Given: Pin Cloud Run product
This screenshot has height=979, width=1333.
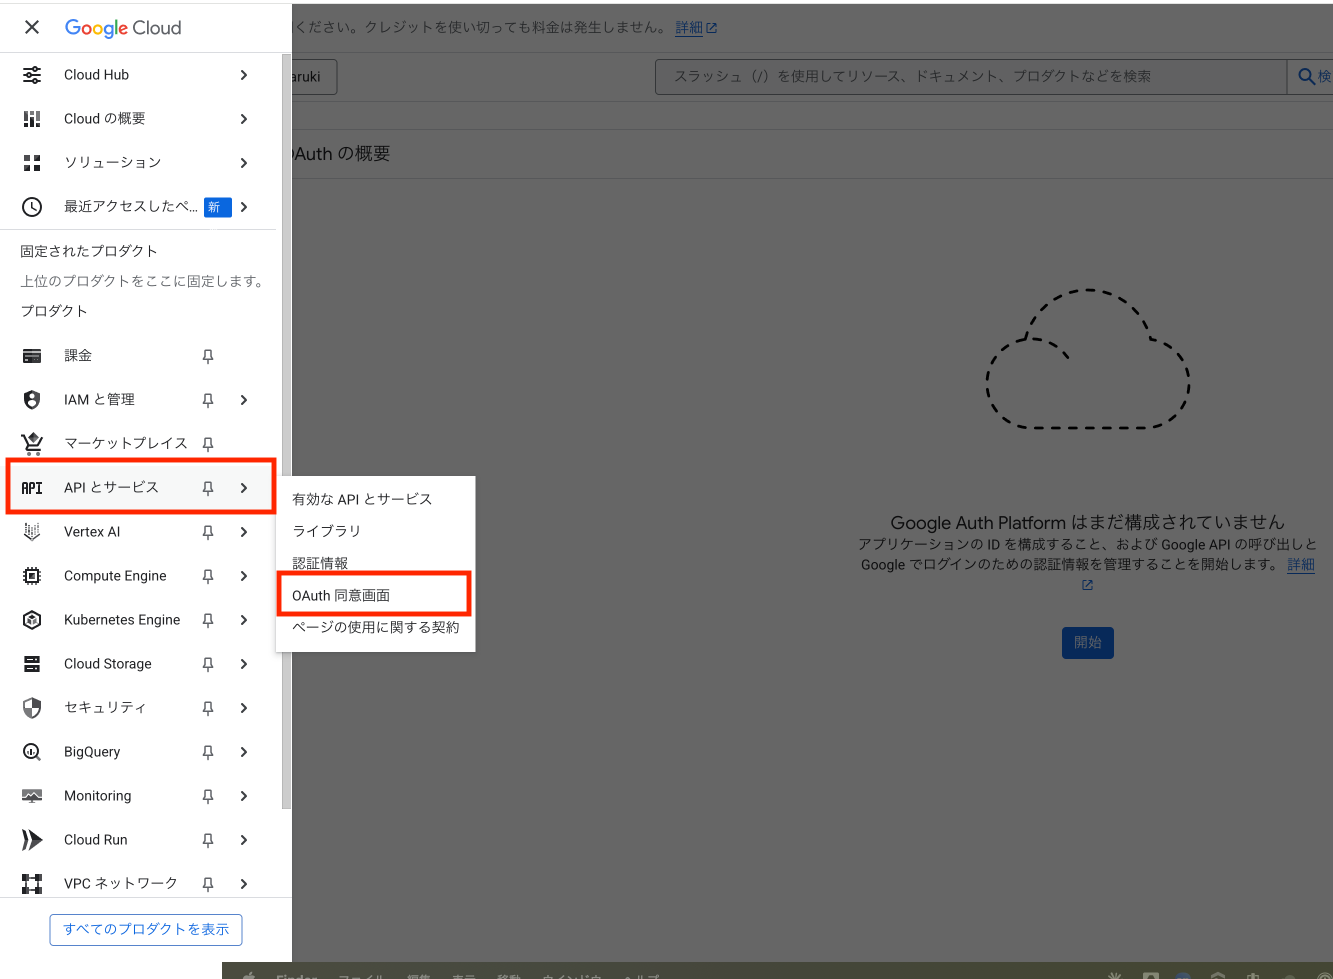Looking at the screenshot, I should (x=208, y=840).
